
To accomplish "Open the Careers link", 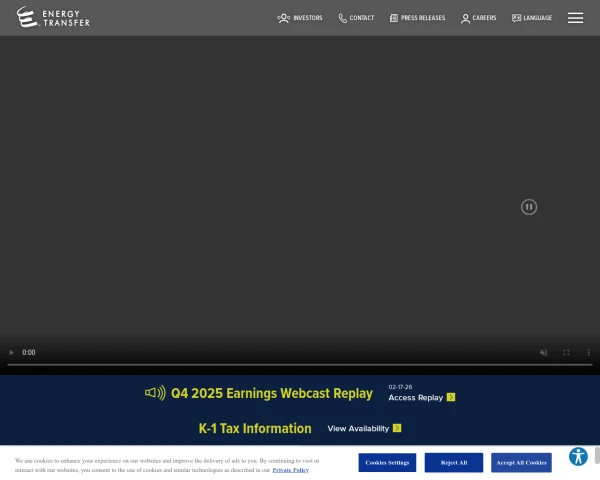I will tap(484, 18).
